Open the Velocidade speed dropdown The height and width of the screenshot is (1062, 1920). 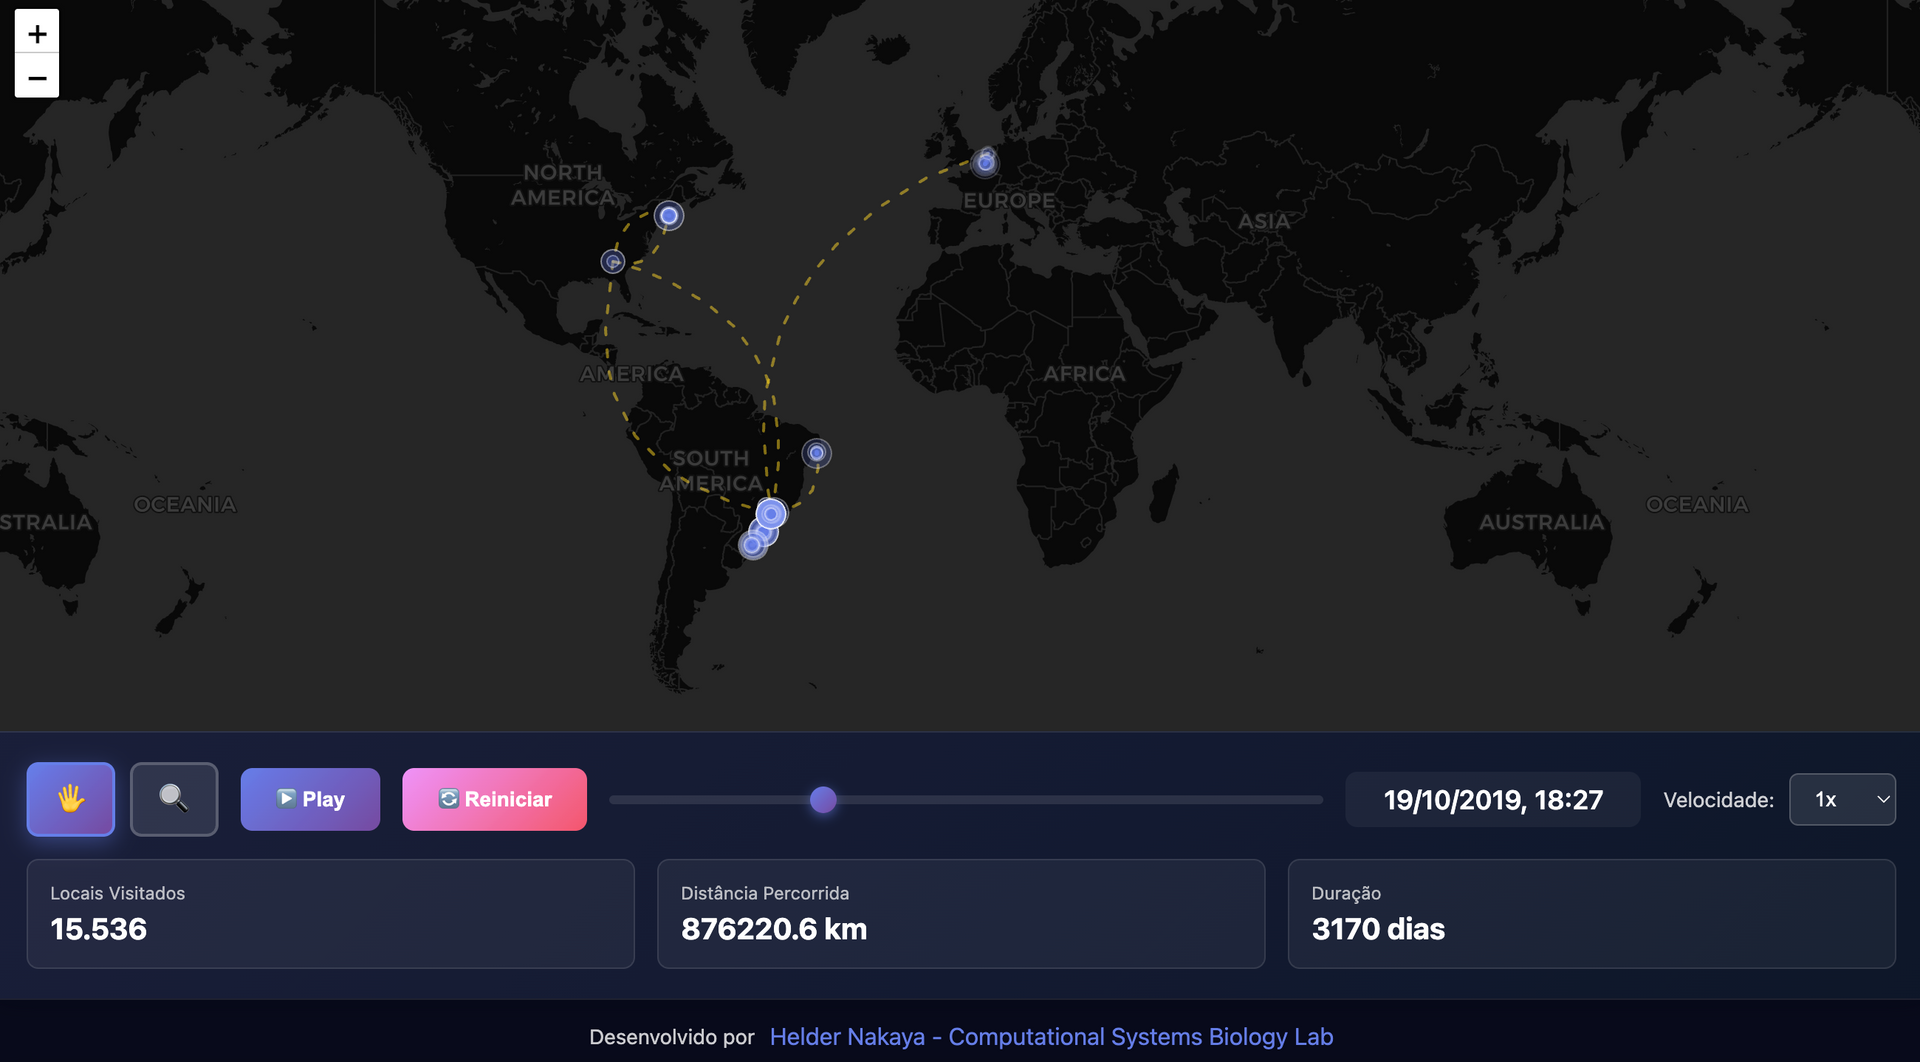[x=1841, y=799]
